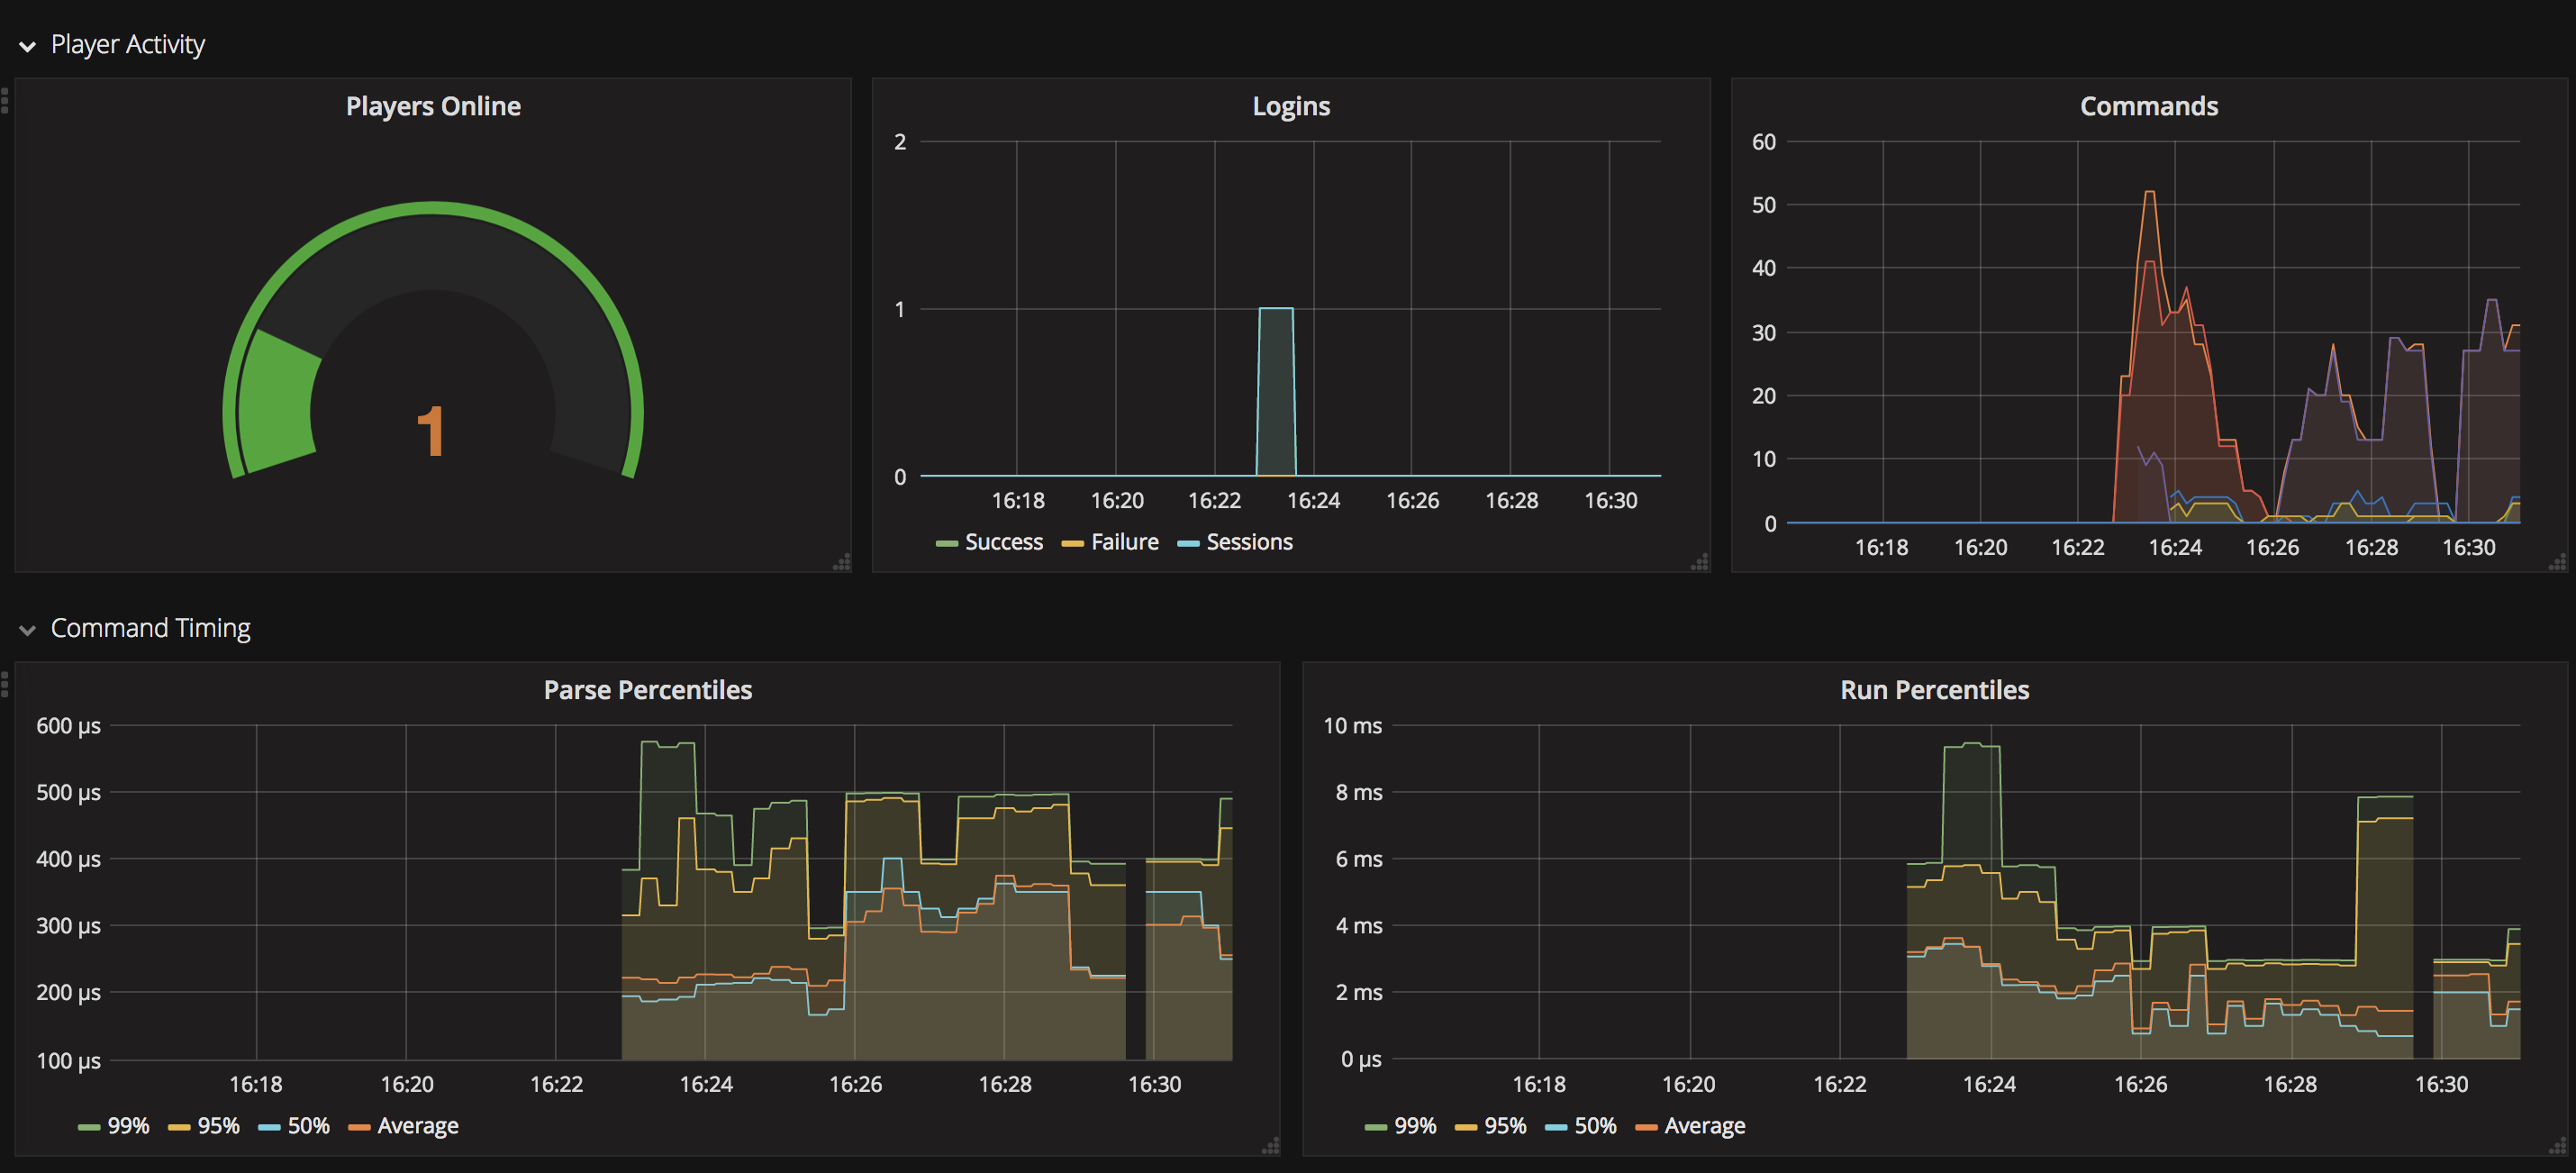Viewport: 2576px width, 1173px height.
Task: Click Success green color swatch in Logins legend
Action: (946, 544)
